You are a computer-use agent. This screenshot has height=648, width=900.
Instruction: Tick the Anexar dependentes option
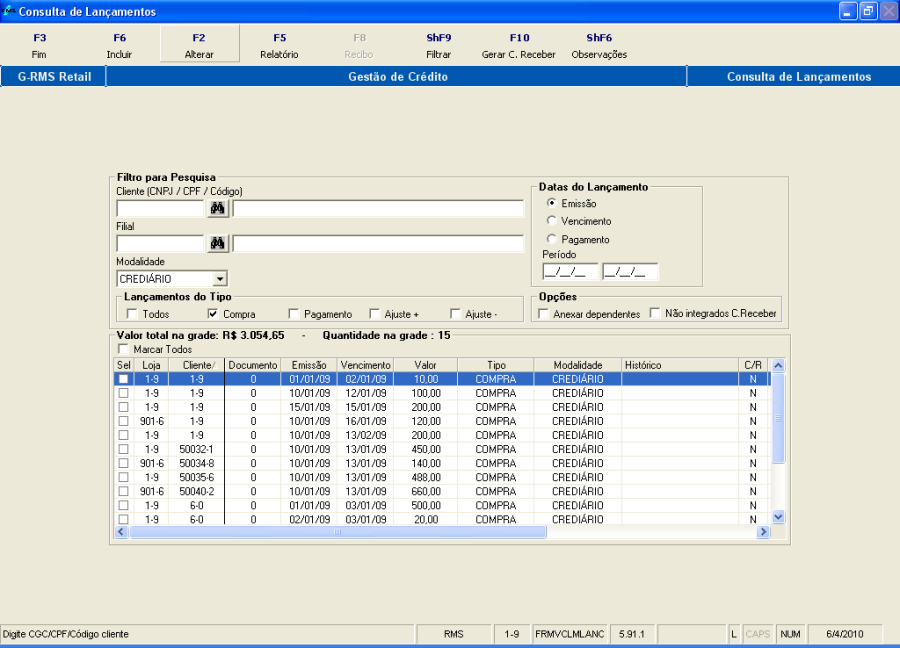pos(544,314)
